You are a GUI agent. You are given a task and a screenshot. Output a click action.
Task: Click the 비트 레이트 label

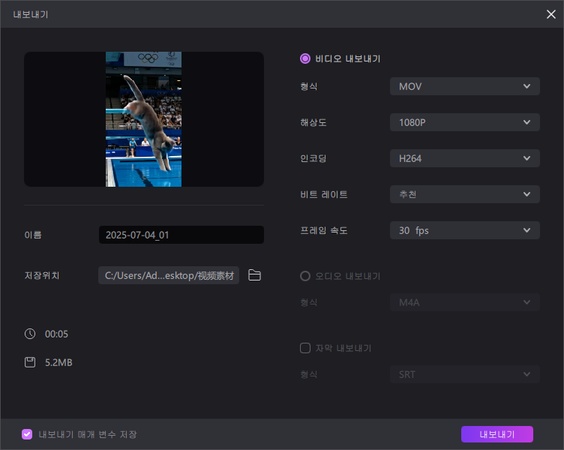point(324,194)
